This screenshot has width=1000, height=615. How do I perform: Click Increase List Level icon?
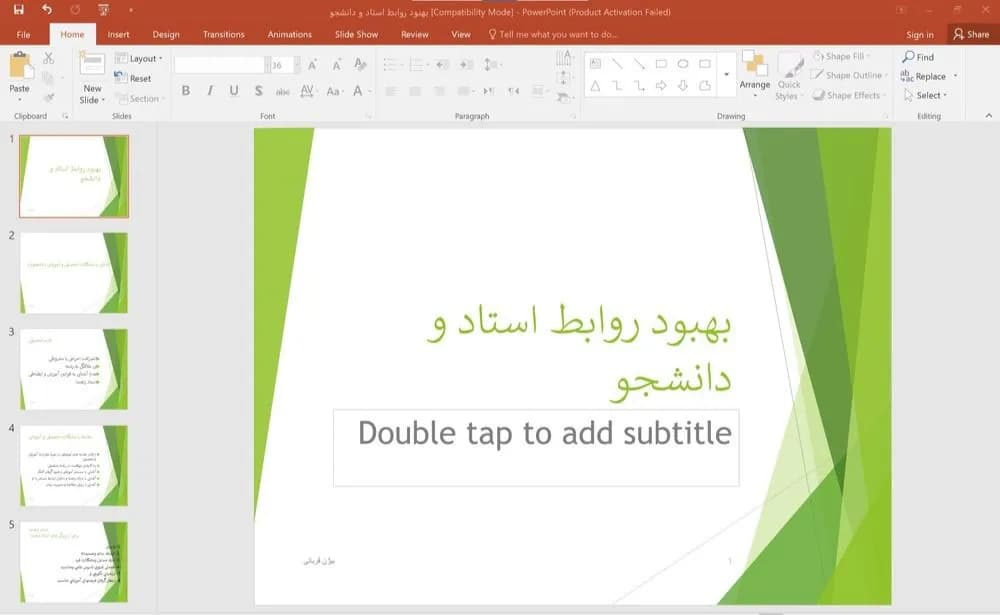coord(467,64)
